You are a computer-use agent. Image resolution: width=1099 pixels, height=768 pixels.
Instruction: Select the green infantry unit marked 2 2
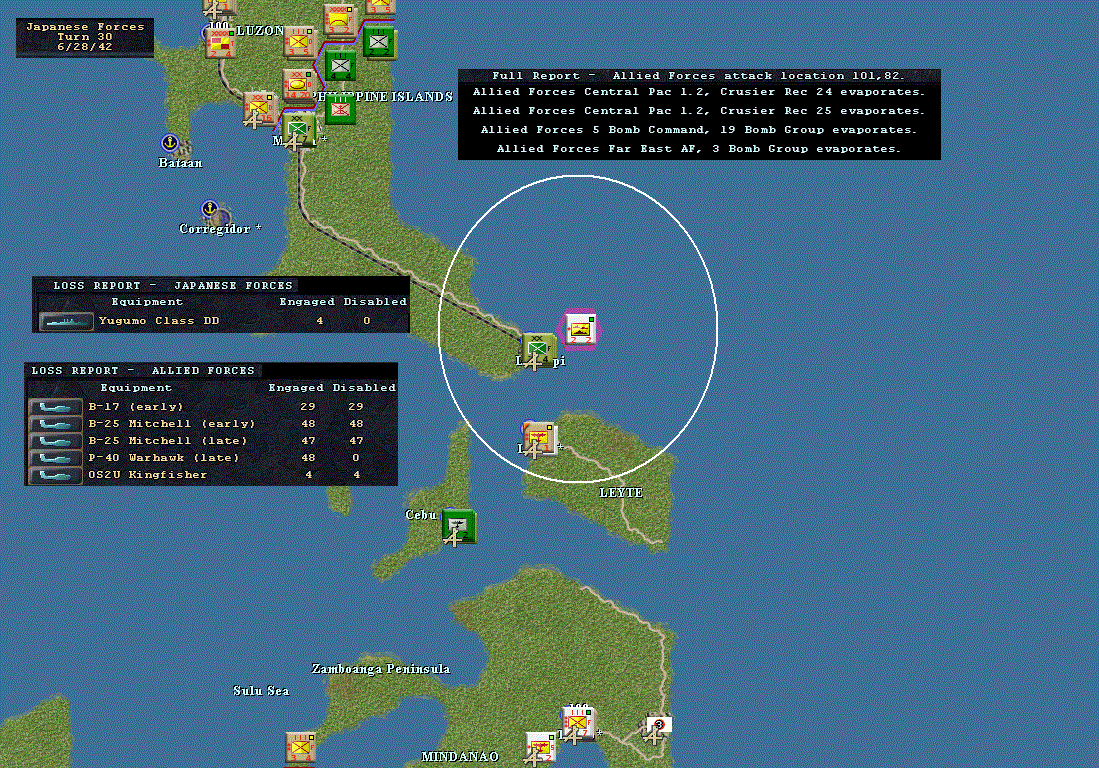(x=379, y=42)
